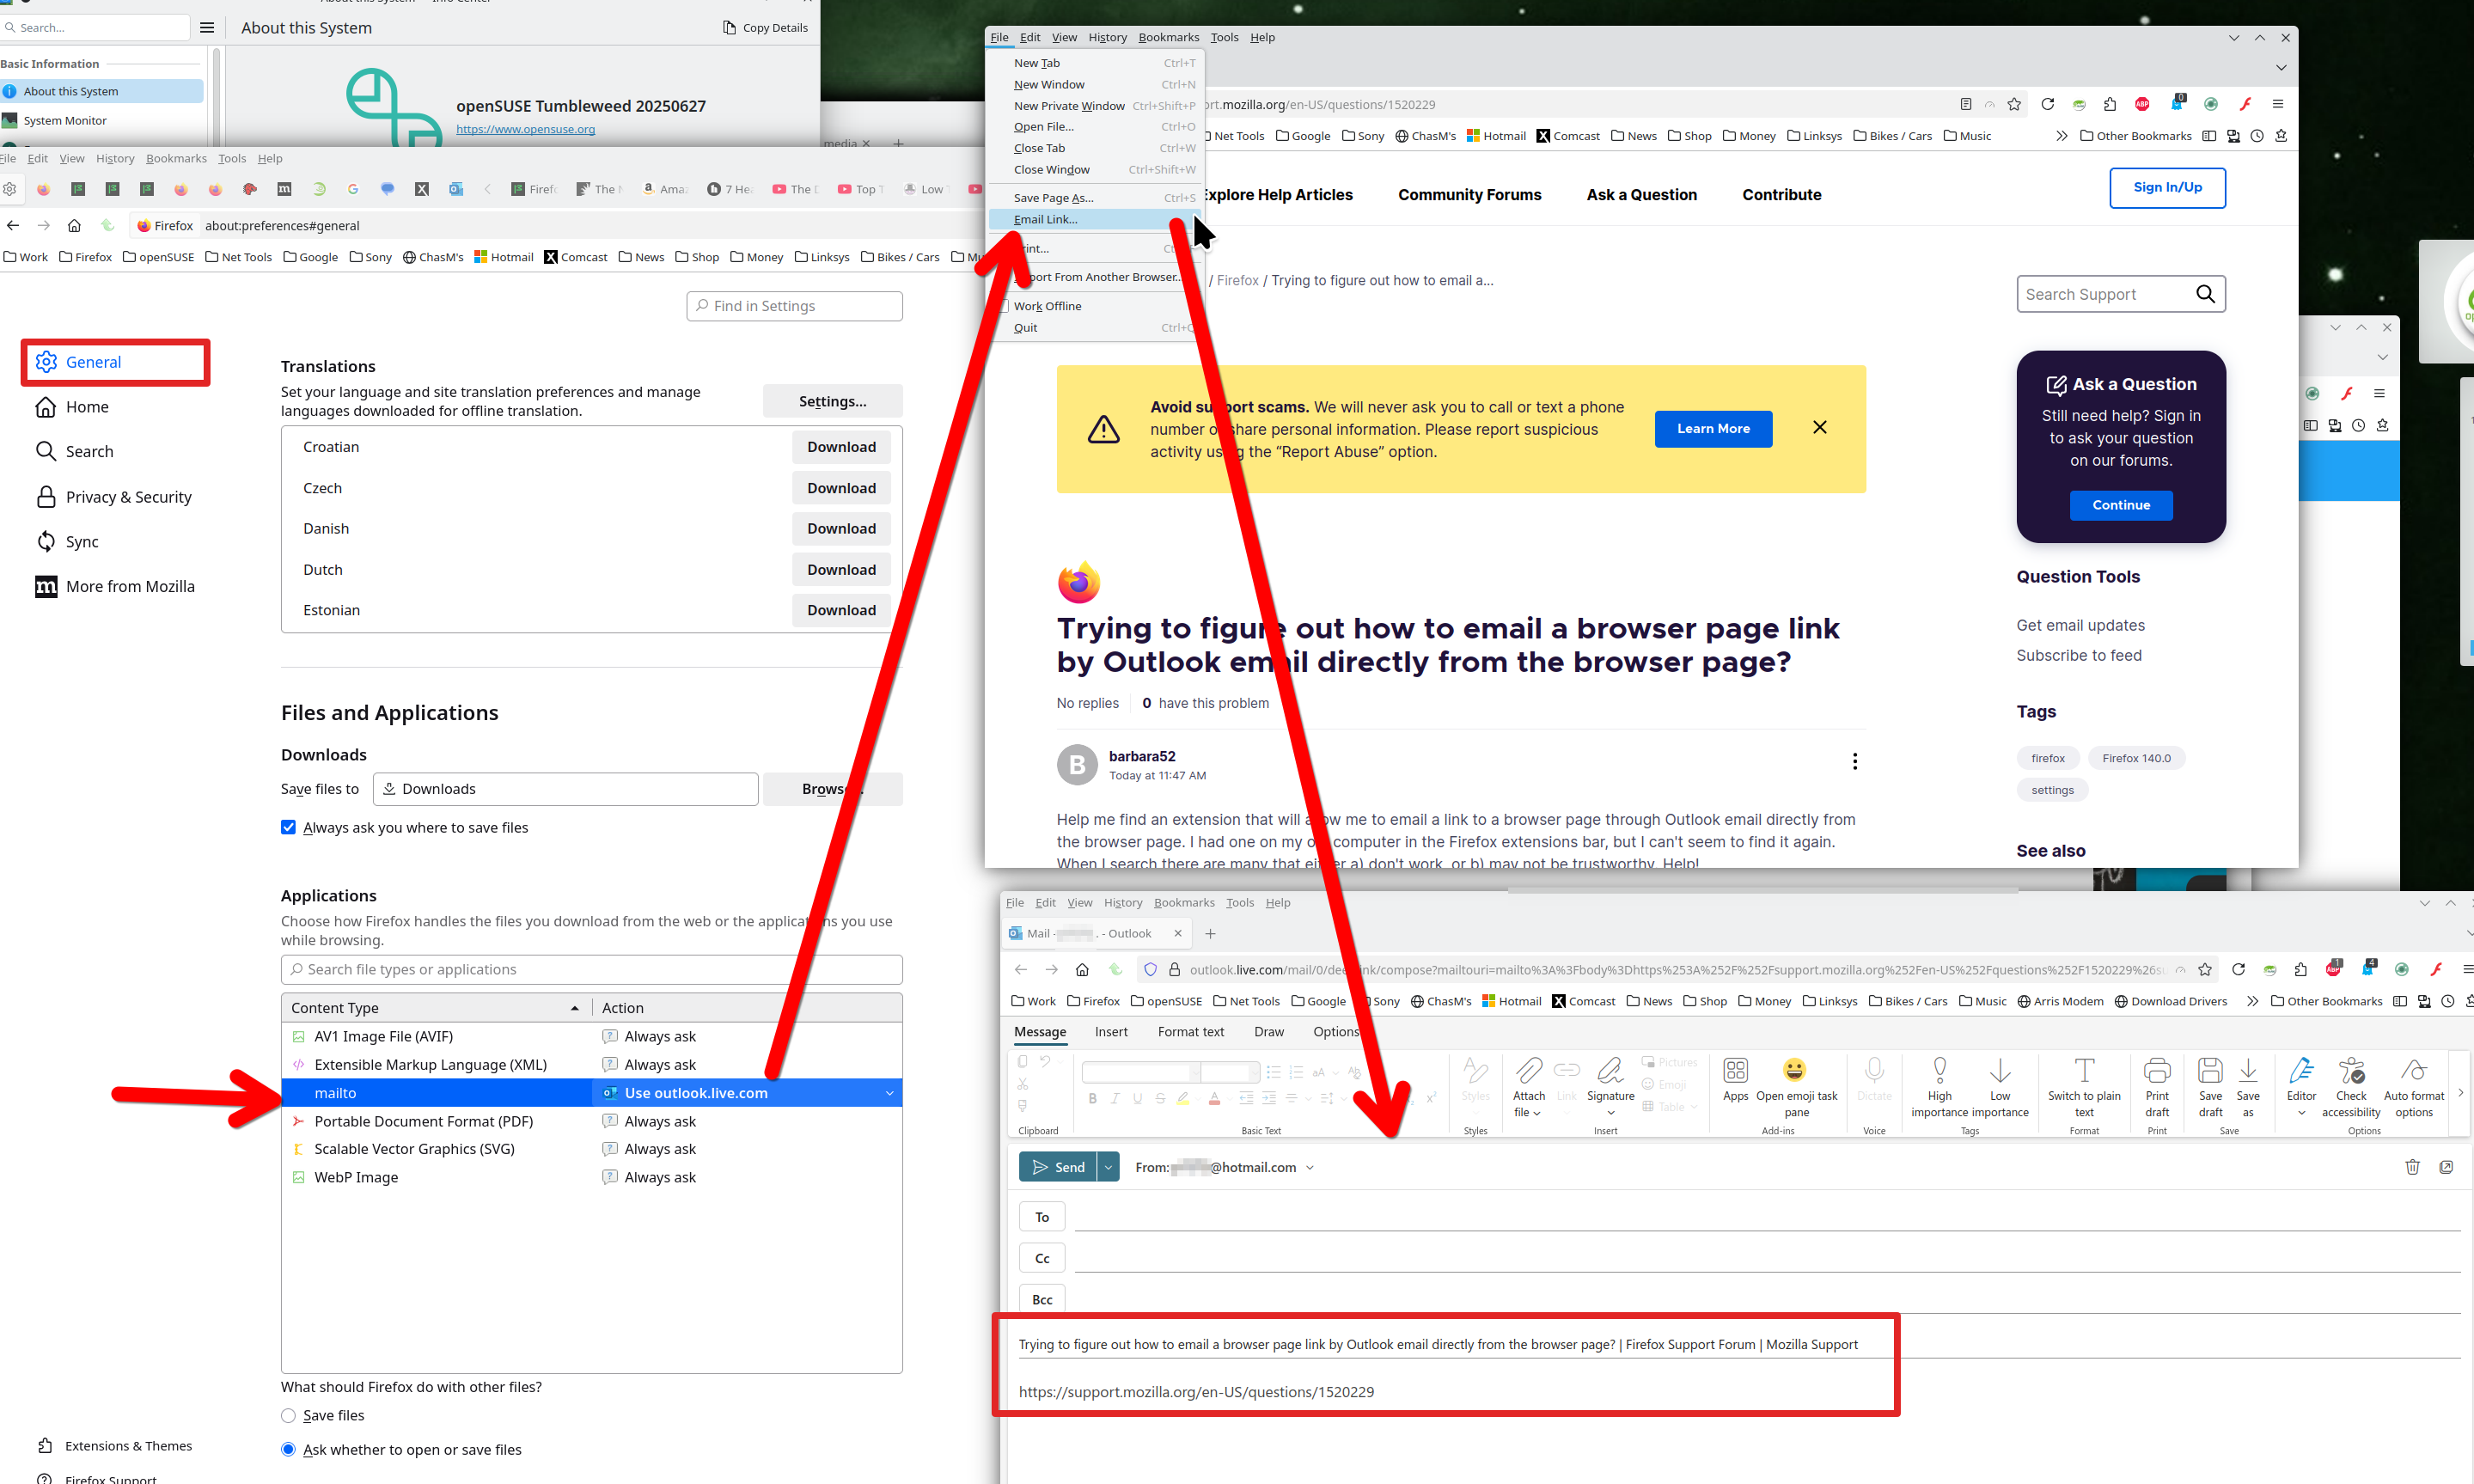Mark message as High importance

coord(1939,1071)
